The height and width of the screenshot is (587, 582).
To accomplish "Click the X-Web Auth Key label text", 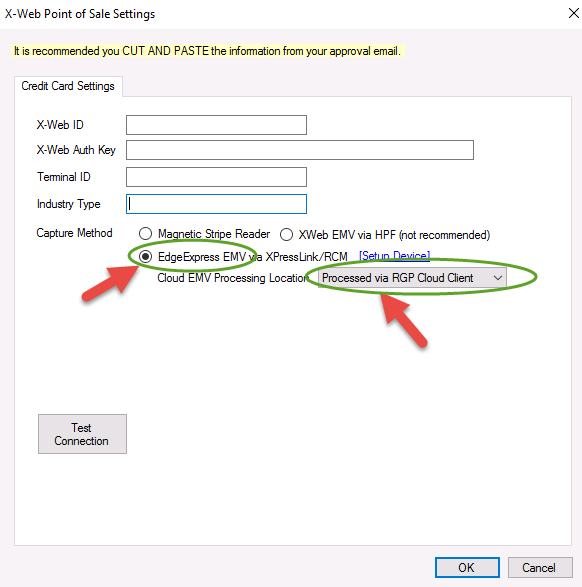I will tap(76, 150).
